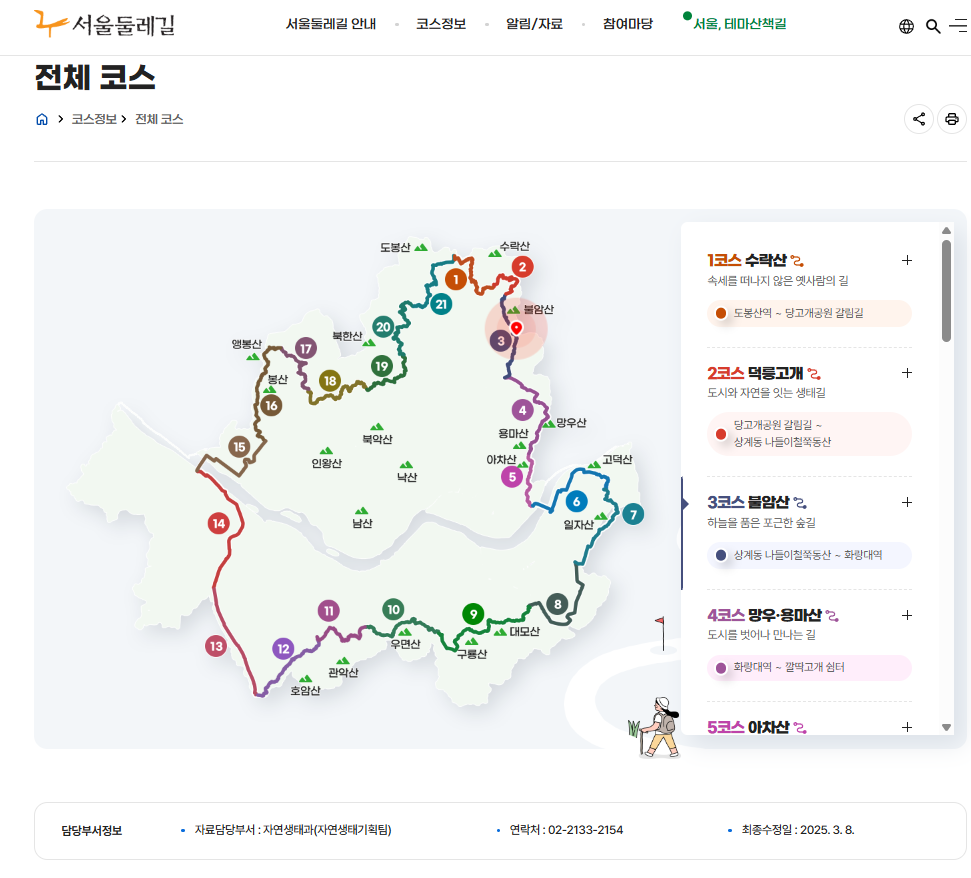Select course marker 11 on map
The height and width of the screenshot is (878, 971).
[x=328, y=611]
